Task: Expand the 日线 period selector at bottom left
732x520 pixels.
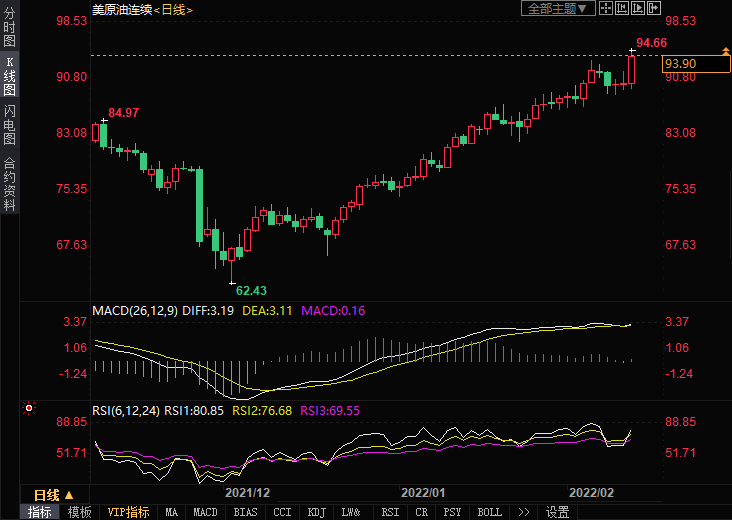Action: [x=53, y=495]
